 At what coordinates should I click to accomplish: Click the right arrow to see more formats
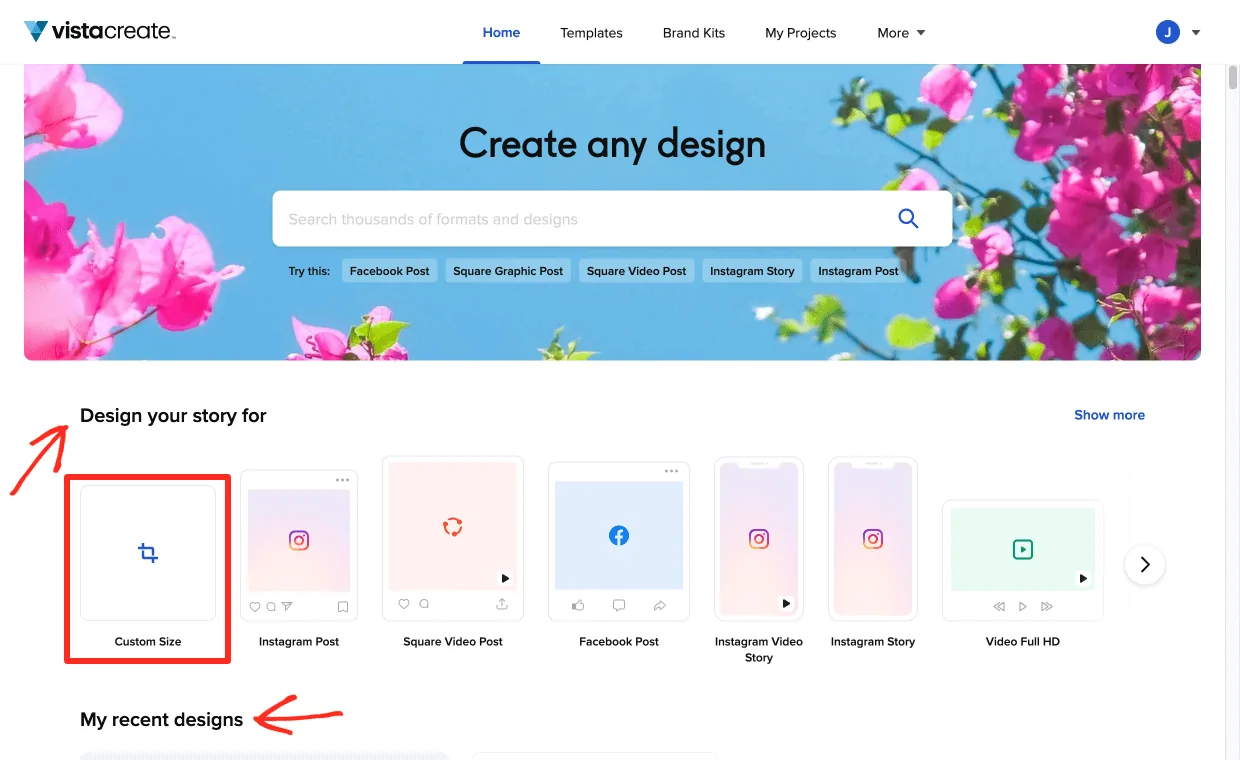[1144, 565]
